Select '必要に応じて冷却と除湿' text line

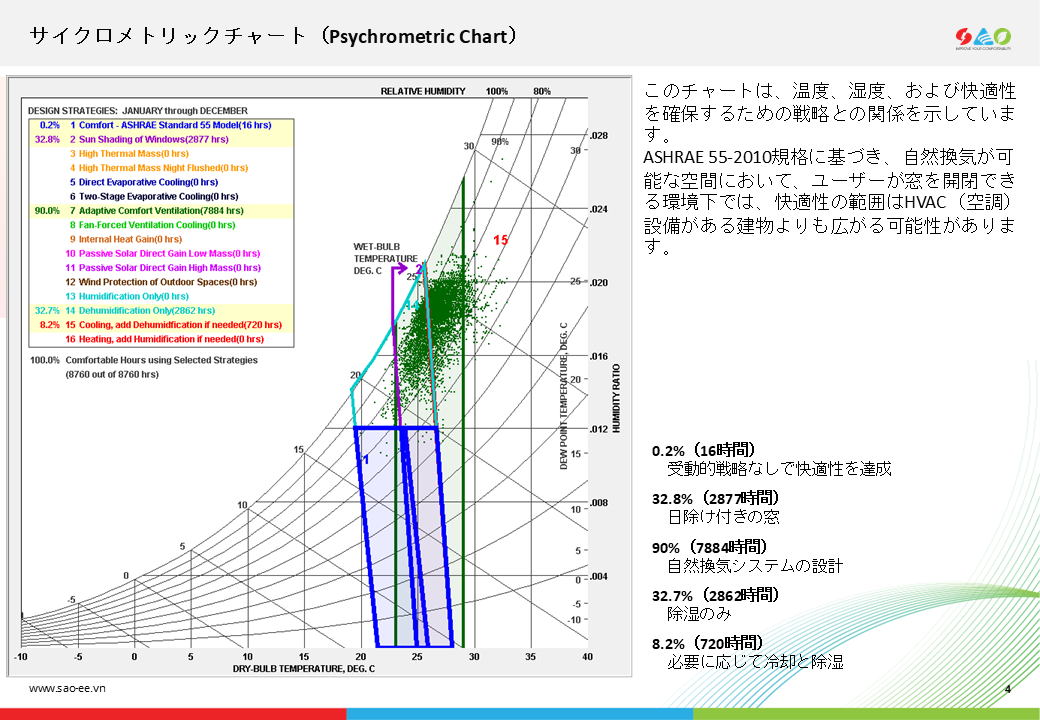(x=755, y=662)
